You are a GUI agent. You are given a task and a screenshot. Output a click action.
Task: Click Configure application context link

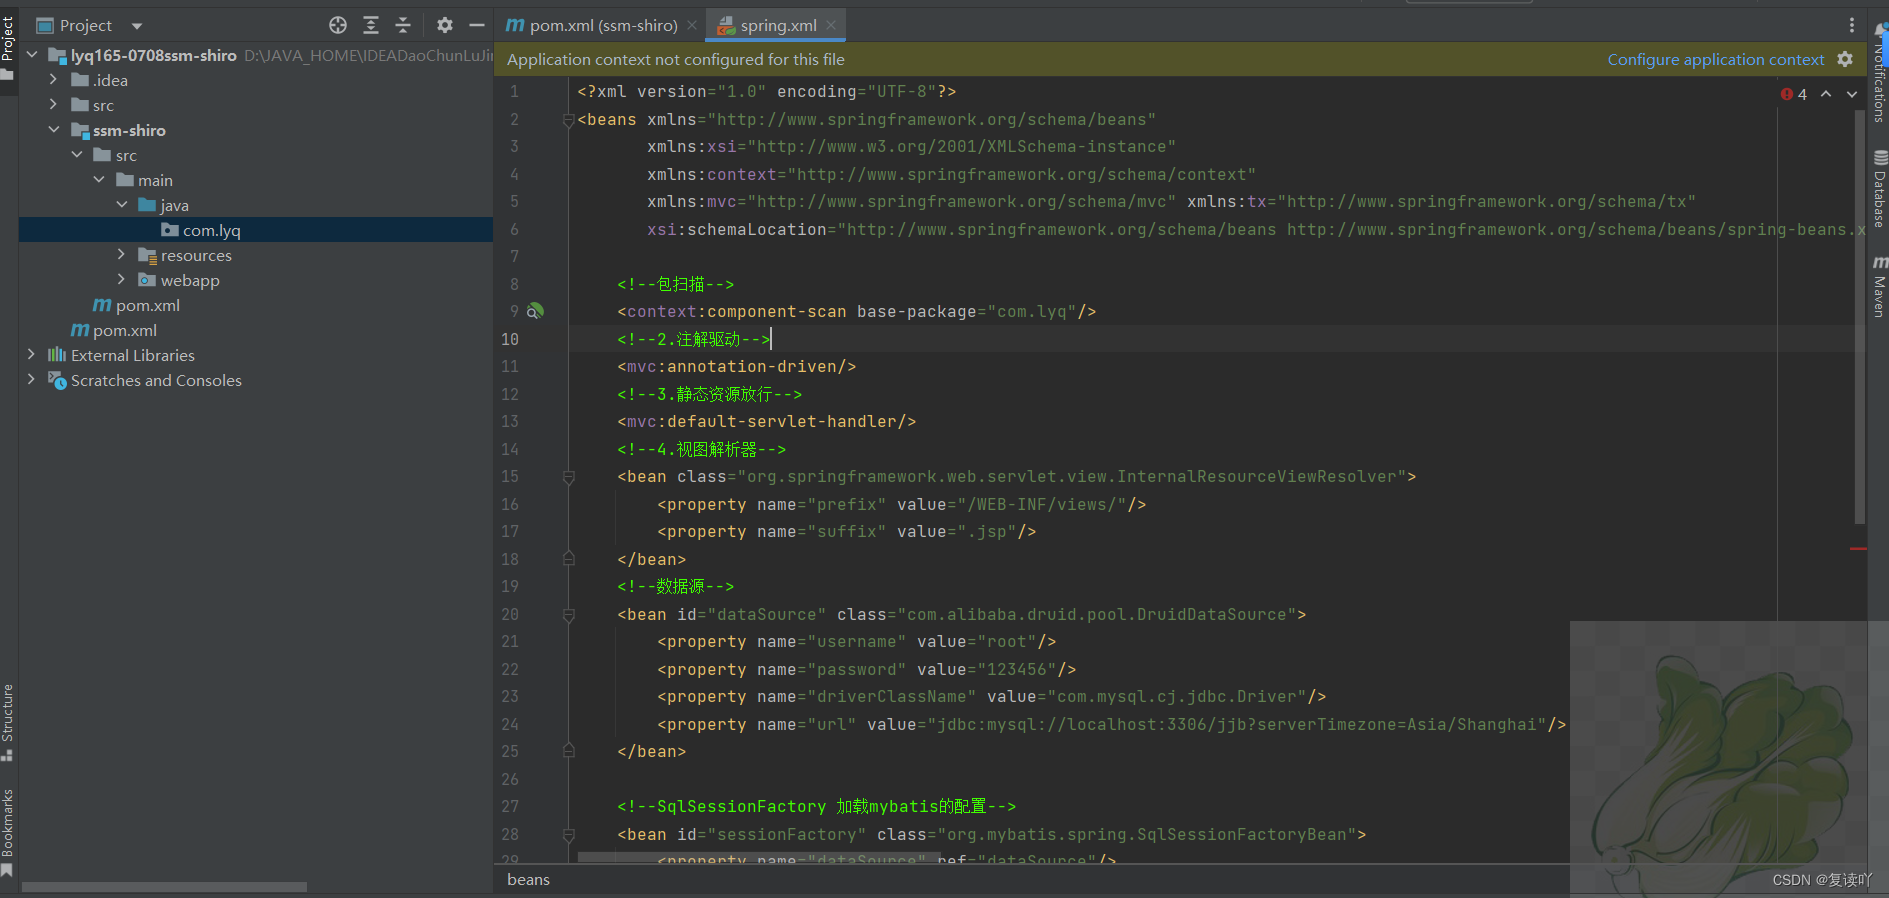pyautogui.click(x=1716, y=60)
